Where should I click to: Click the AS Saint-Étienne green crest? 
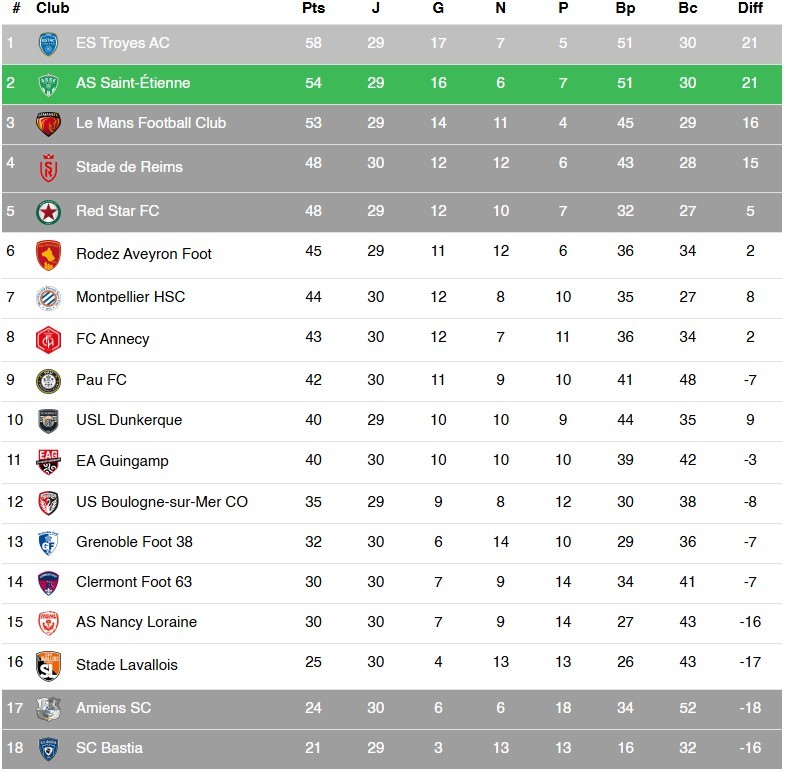(x=48, y=83)
